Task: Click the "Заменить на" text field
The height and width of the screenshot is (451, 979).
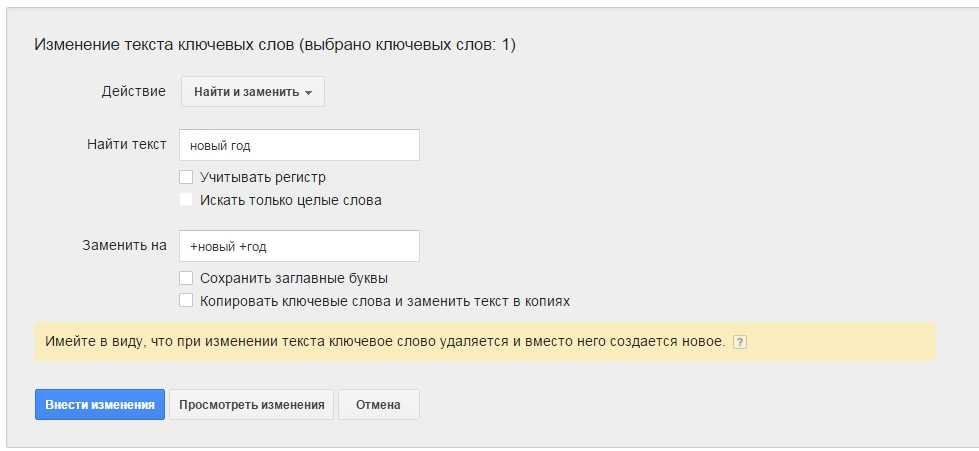Action: click(x=298, y=246)
